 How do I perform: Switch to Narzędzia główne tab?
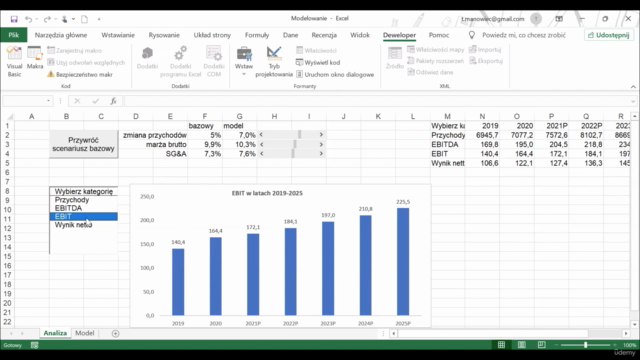[x=61, y=35]
